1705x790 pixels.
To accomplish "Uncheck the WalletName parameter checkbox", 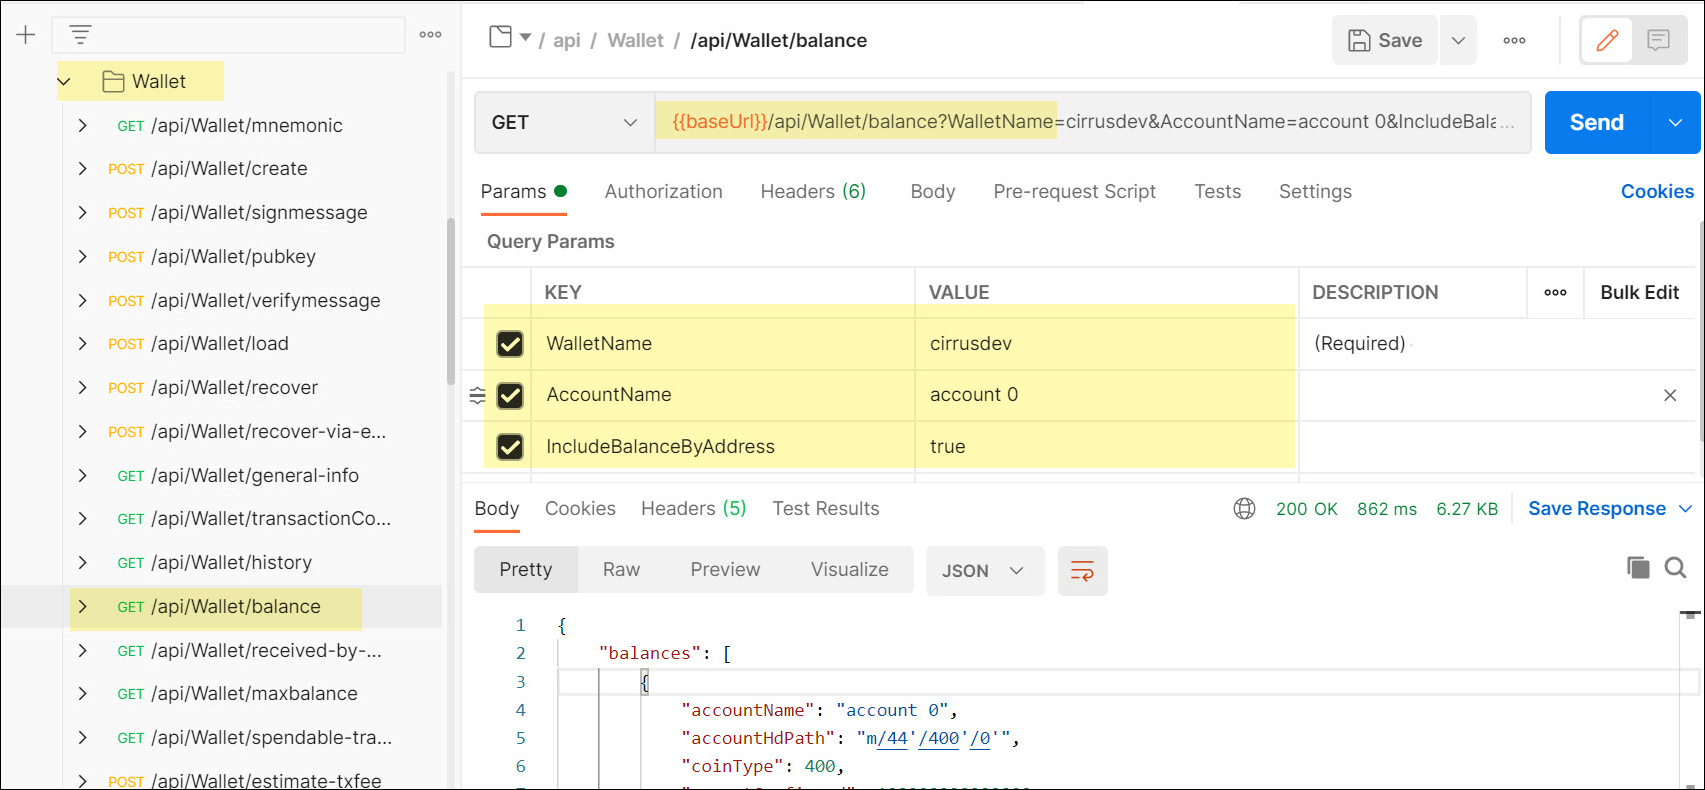I will (510, 344).
